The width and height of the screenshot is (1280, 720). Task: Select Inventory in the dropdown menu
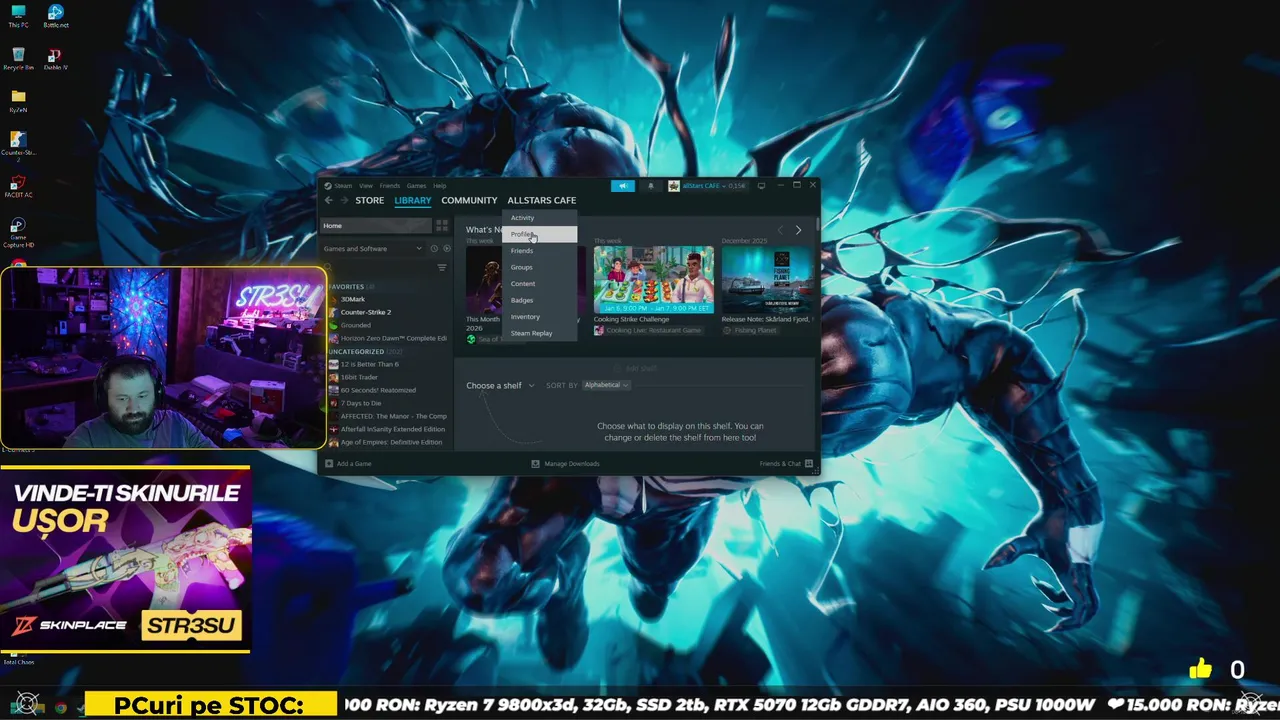[540, 317]
